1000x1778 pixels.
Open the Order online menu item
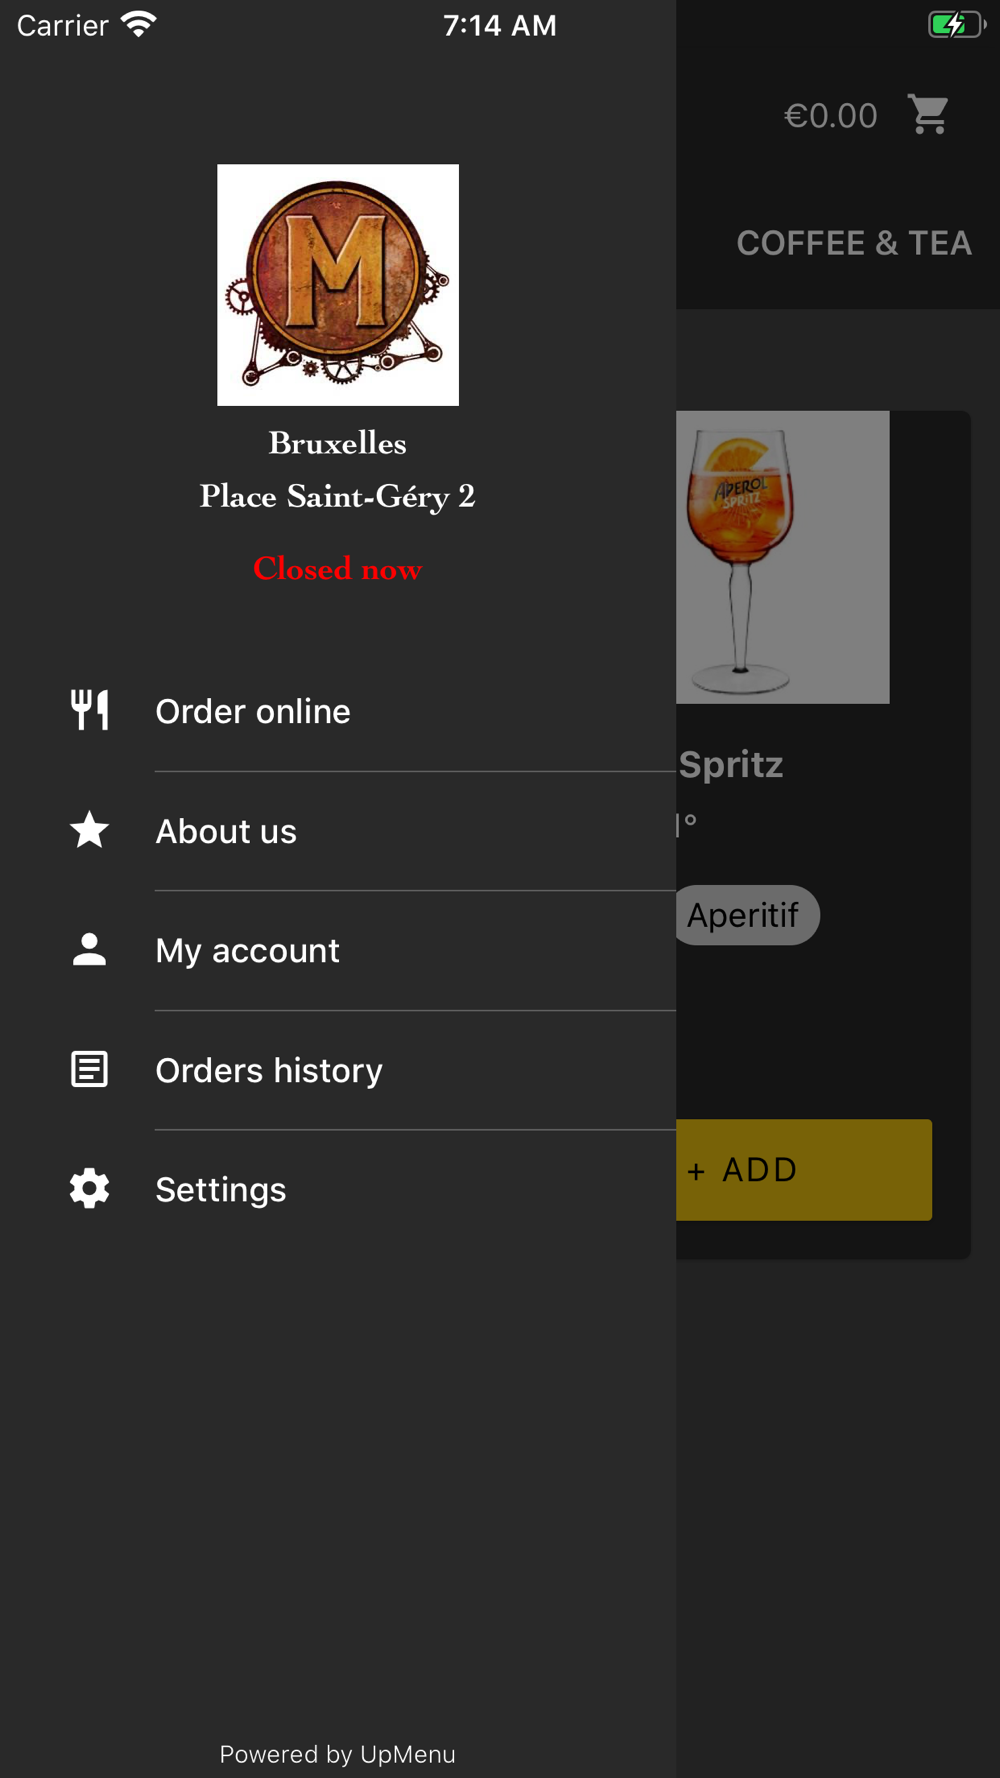pos(338,711)
